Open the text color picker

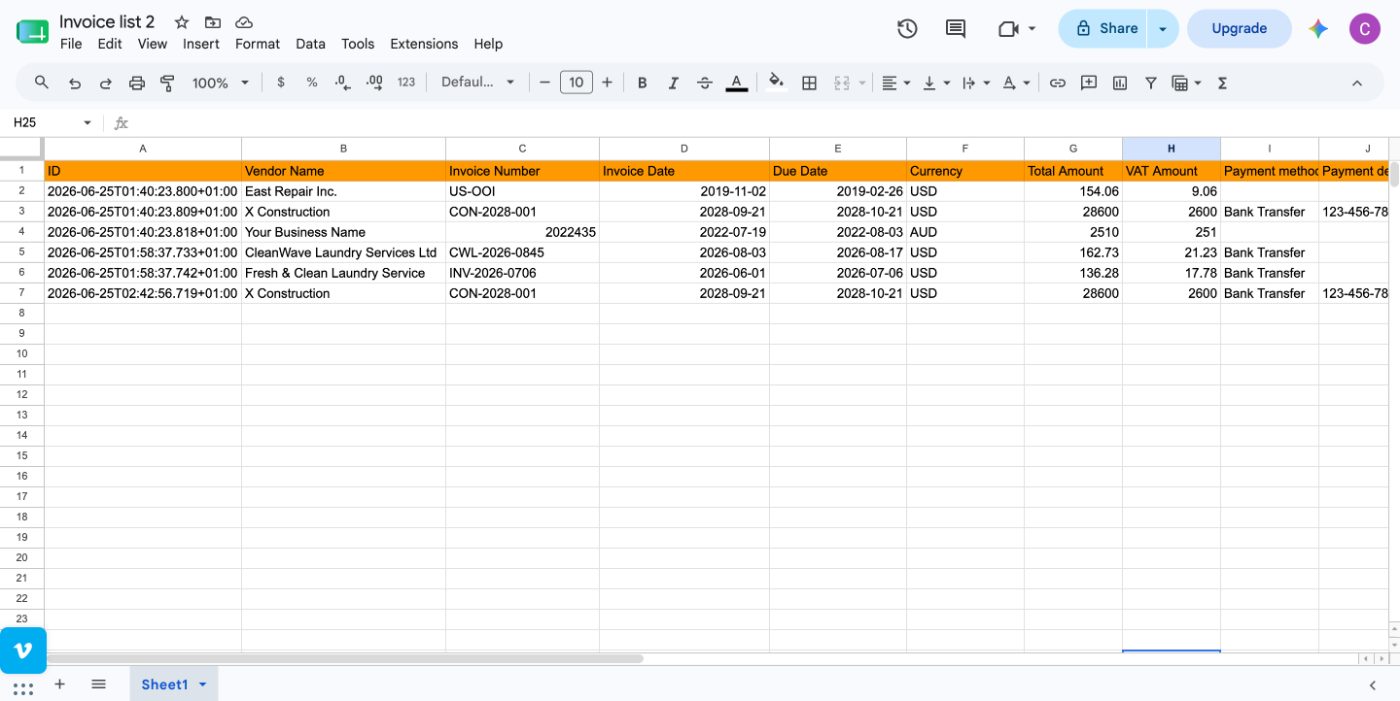point(737,83)
